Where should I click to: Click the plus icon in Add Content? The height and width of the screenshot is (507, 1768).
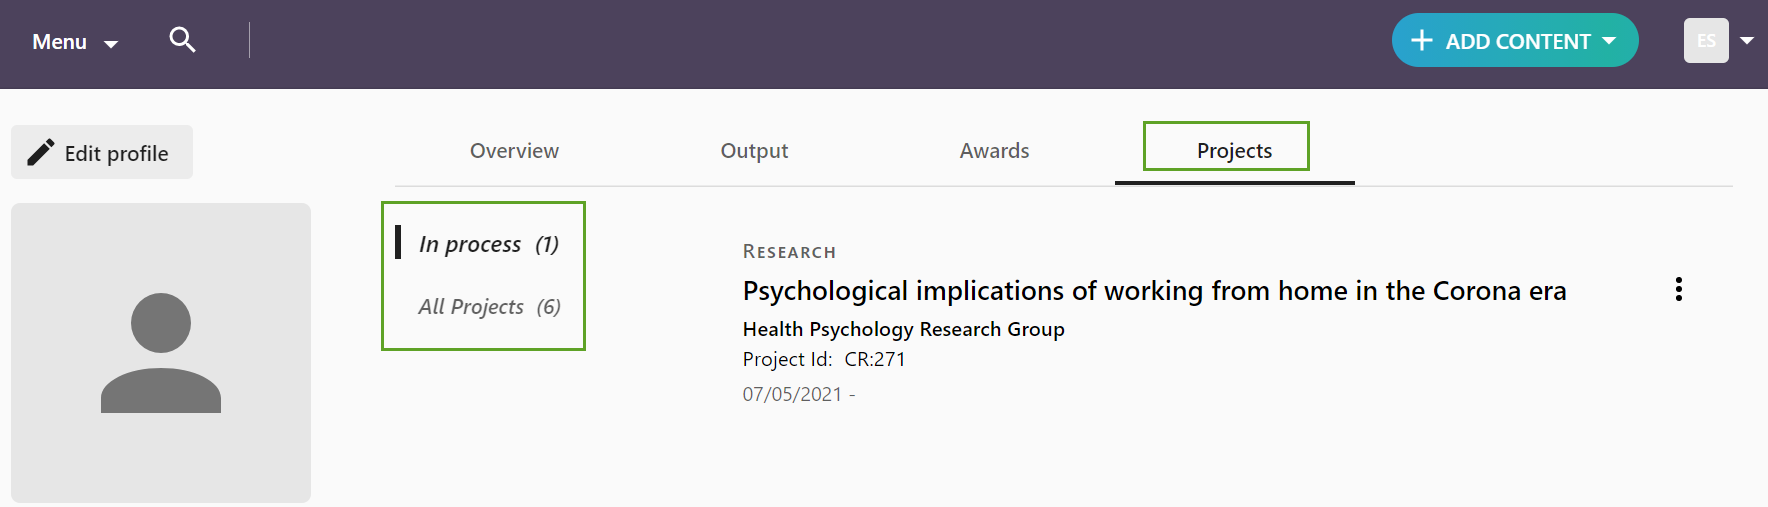tap(1421, 41)
